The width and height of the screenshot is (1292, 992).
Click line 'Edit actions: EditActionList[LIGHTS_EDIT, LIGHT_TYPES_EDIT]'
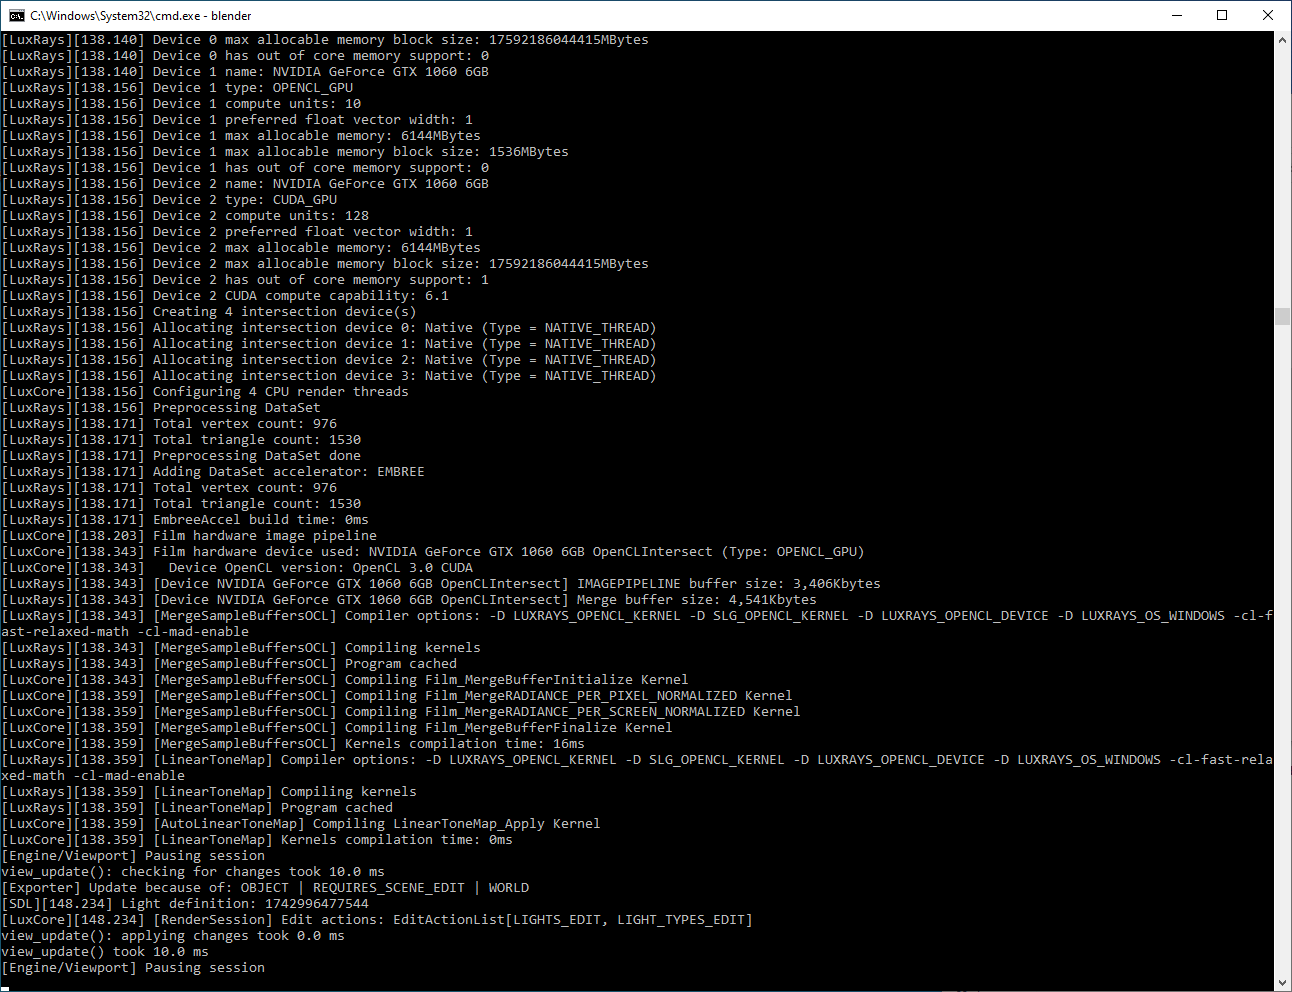pyautogui.click(x=377, y=920)
